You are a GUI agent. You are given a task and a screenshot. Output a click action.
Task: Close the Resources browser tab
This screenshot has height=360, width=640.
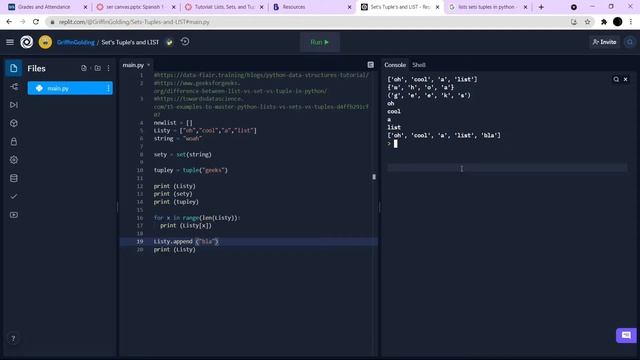point(349,7)
